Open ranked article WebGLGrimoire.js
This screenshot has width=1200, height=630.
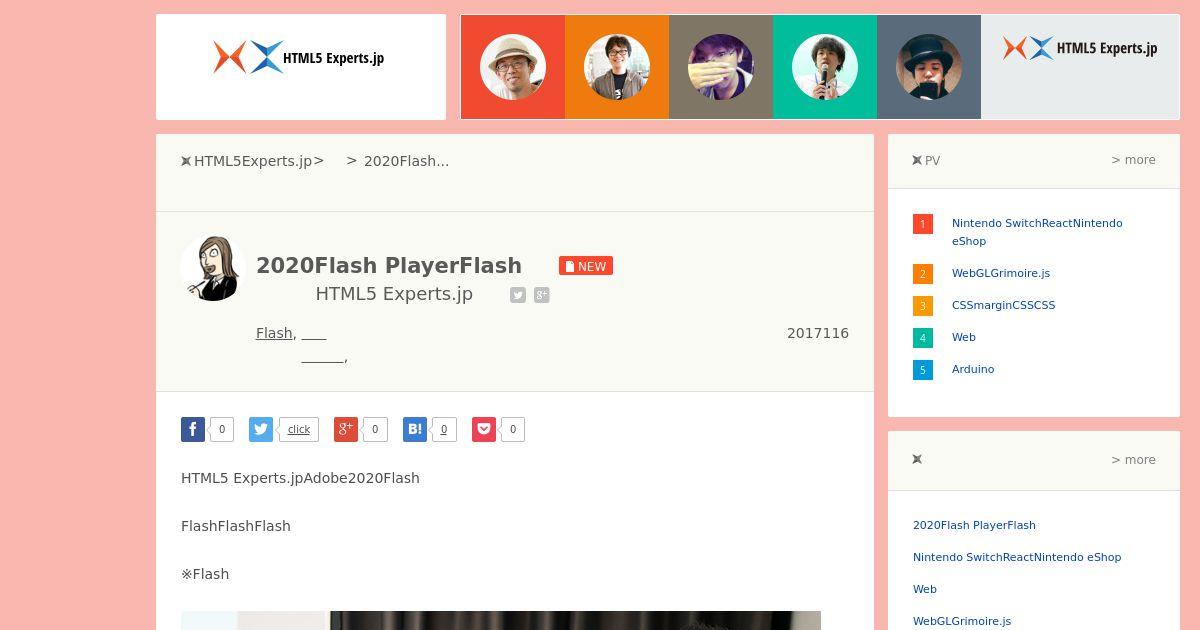point(1001,273)
